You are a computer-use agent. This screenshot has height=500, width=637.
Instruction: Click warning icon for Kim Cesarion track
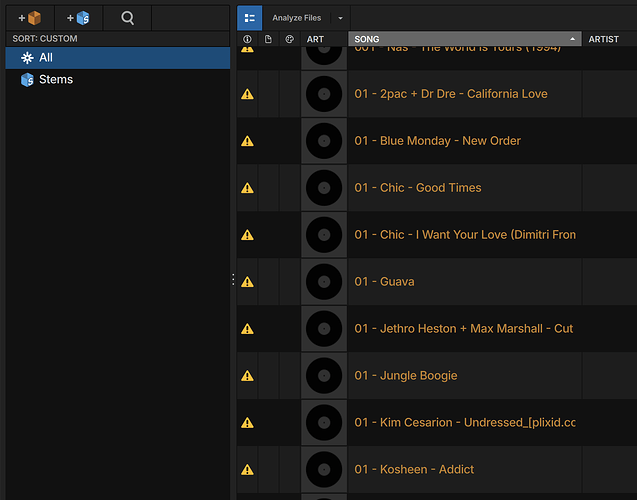247,423
